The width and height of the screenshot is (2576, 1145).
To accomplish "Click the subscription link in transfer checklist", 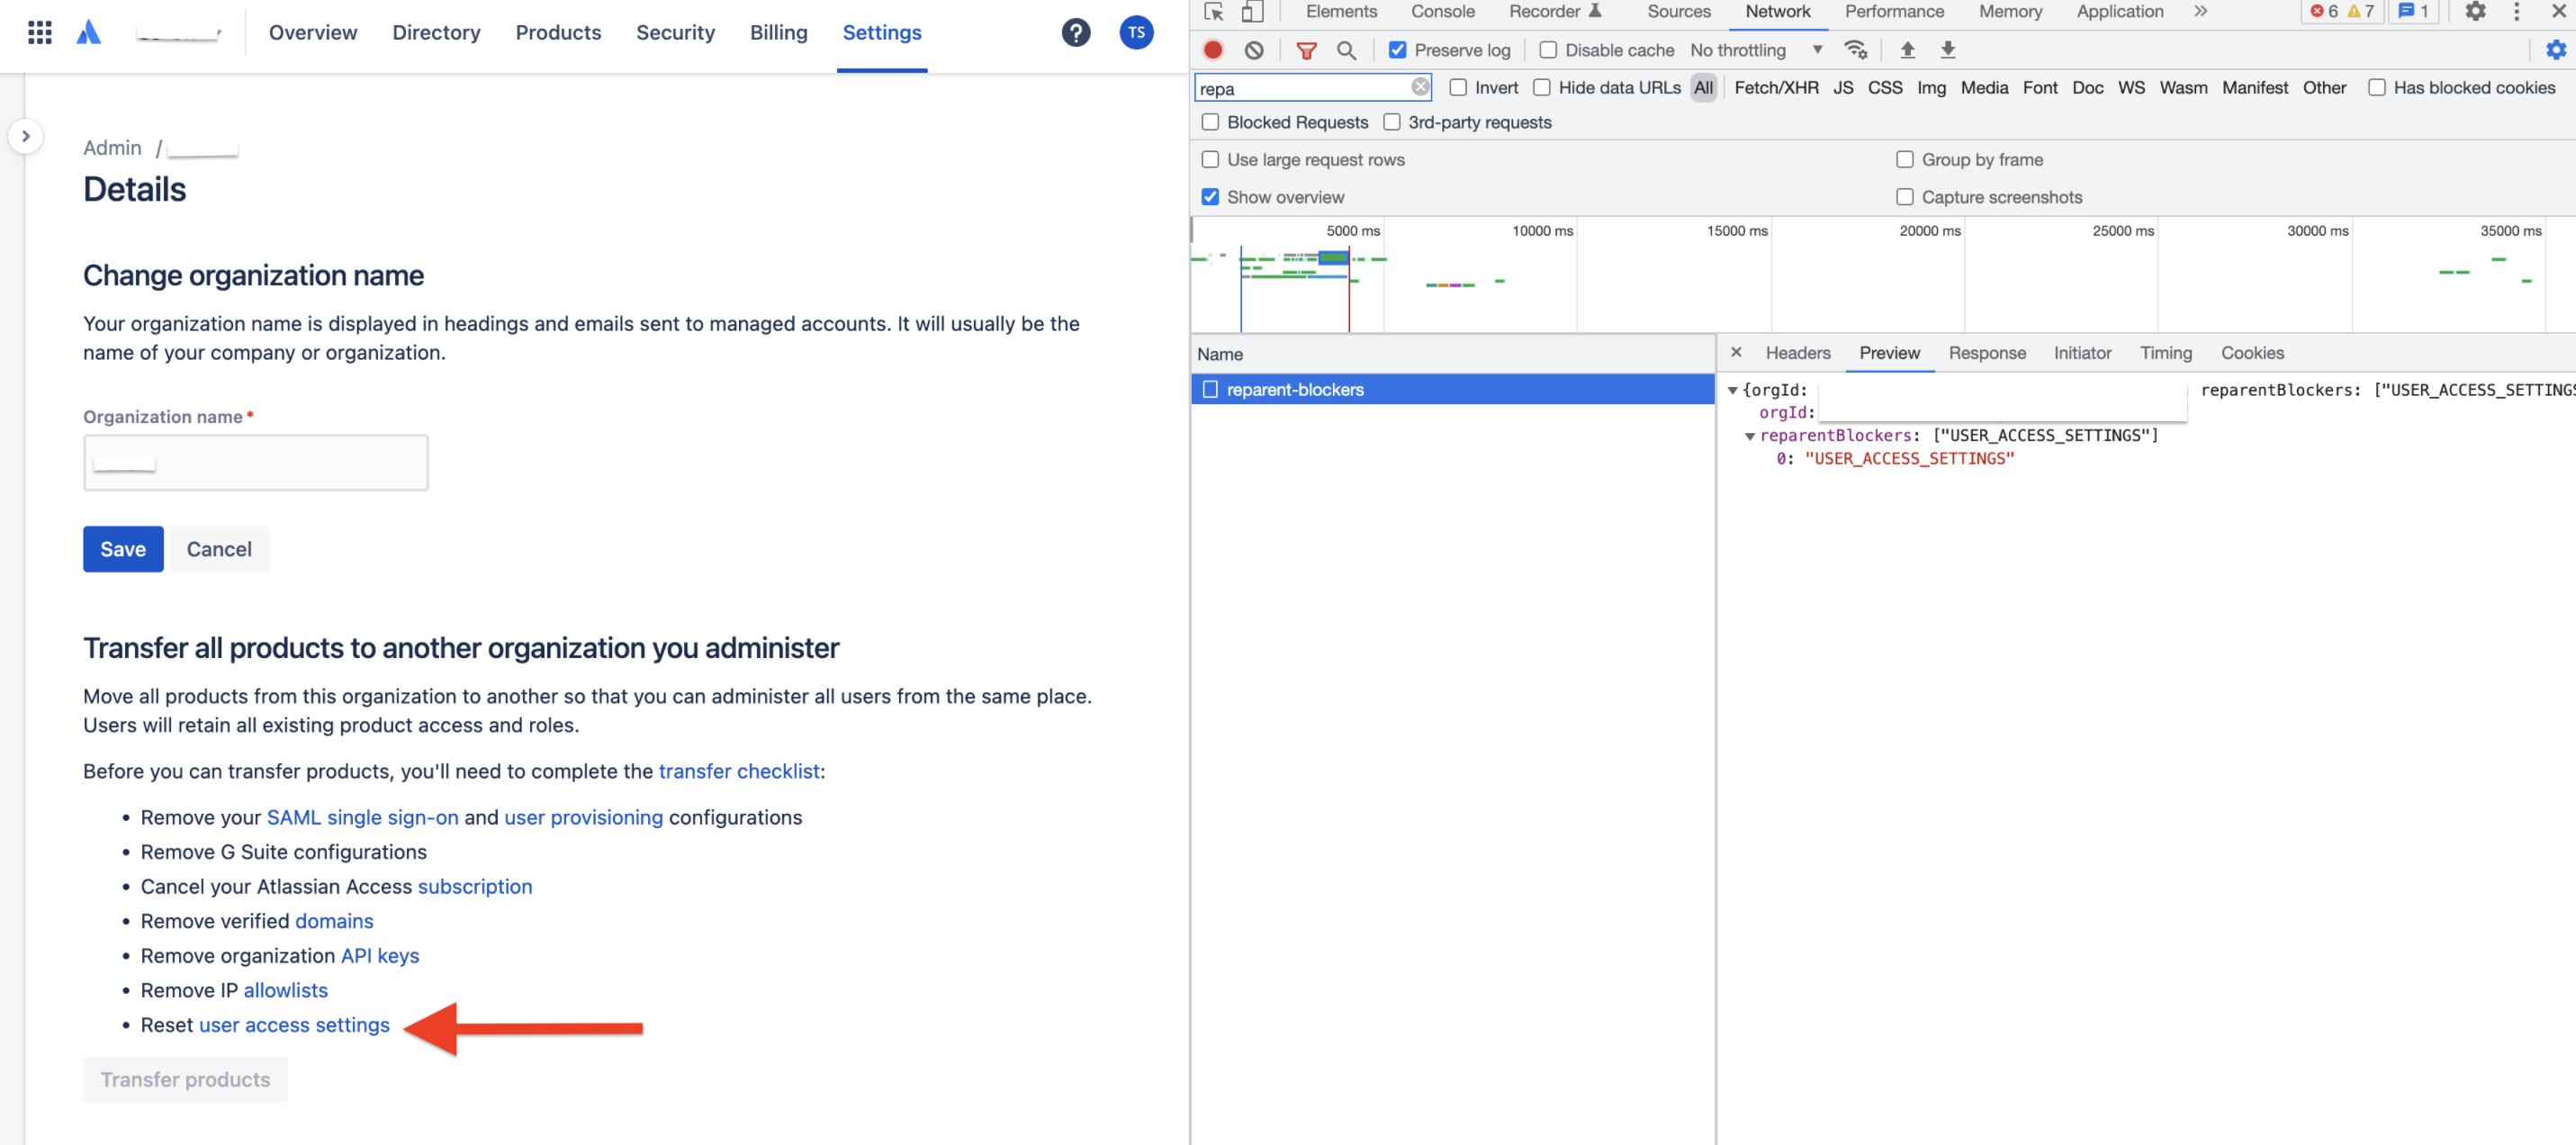I will (474, 886).
